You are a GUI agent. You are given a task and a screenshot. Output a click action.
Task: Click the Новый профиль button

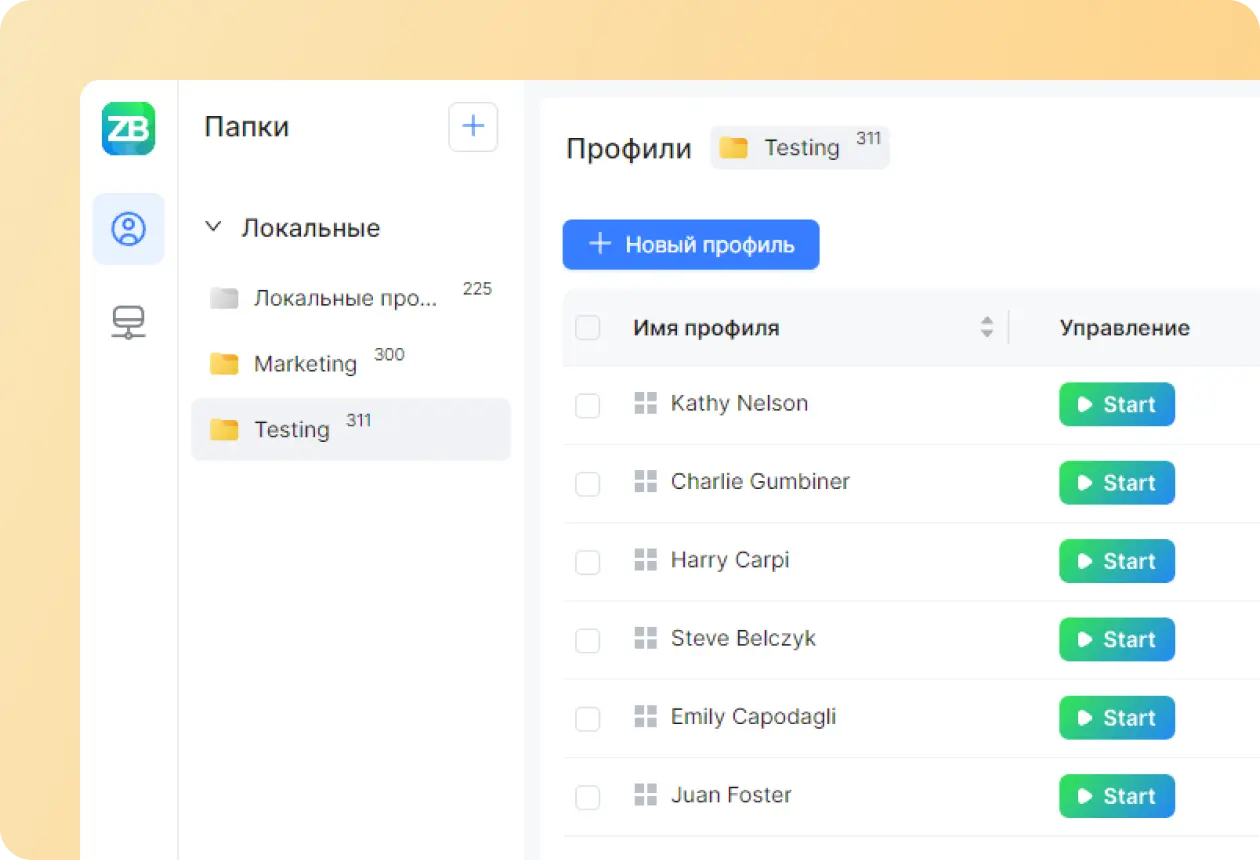[691, 245]
